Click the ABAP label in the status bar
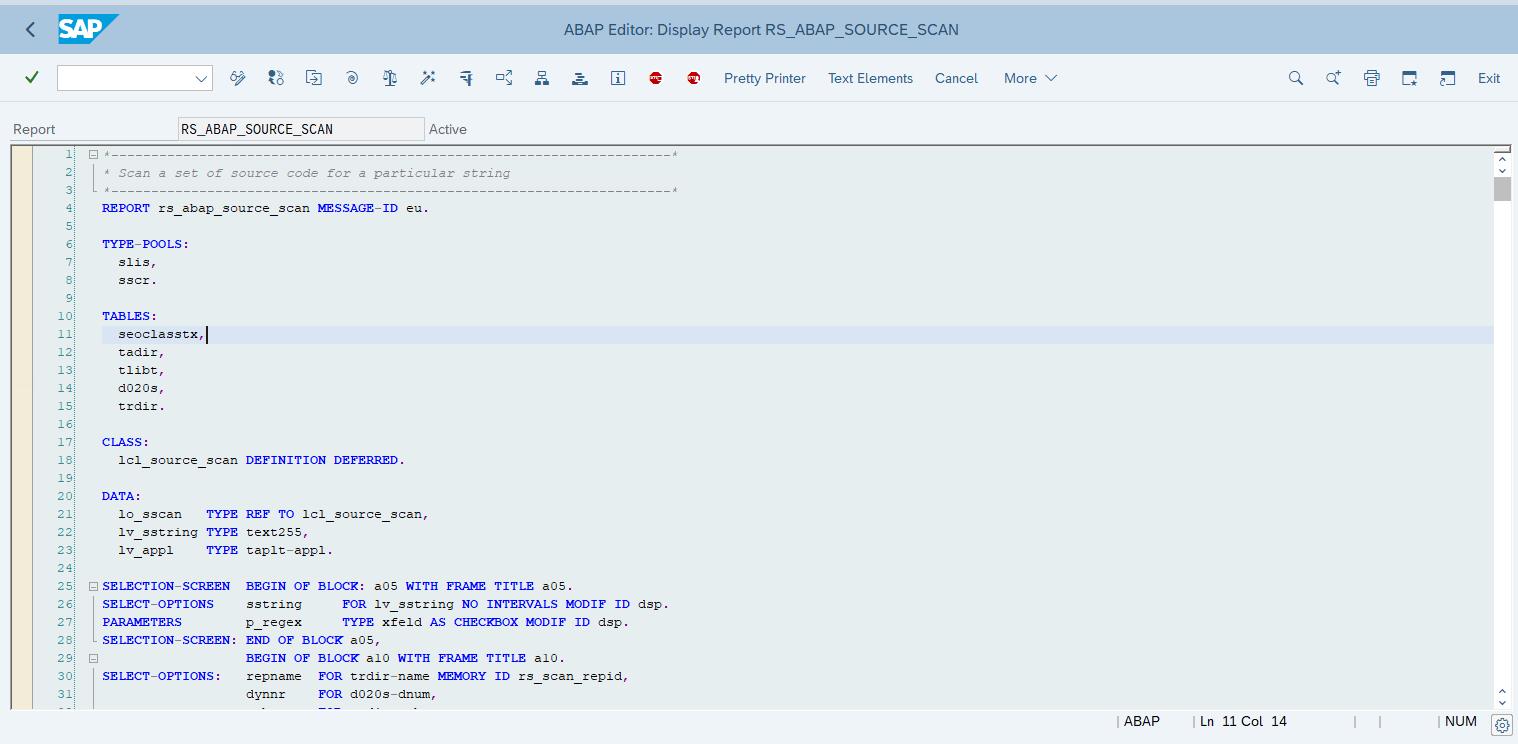The height and width of the screenshot is (744, 1518). click(x=1142, y=721)
